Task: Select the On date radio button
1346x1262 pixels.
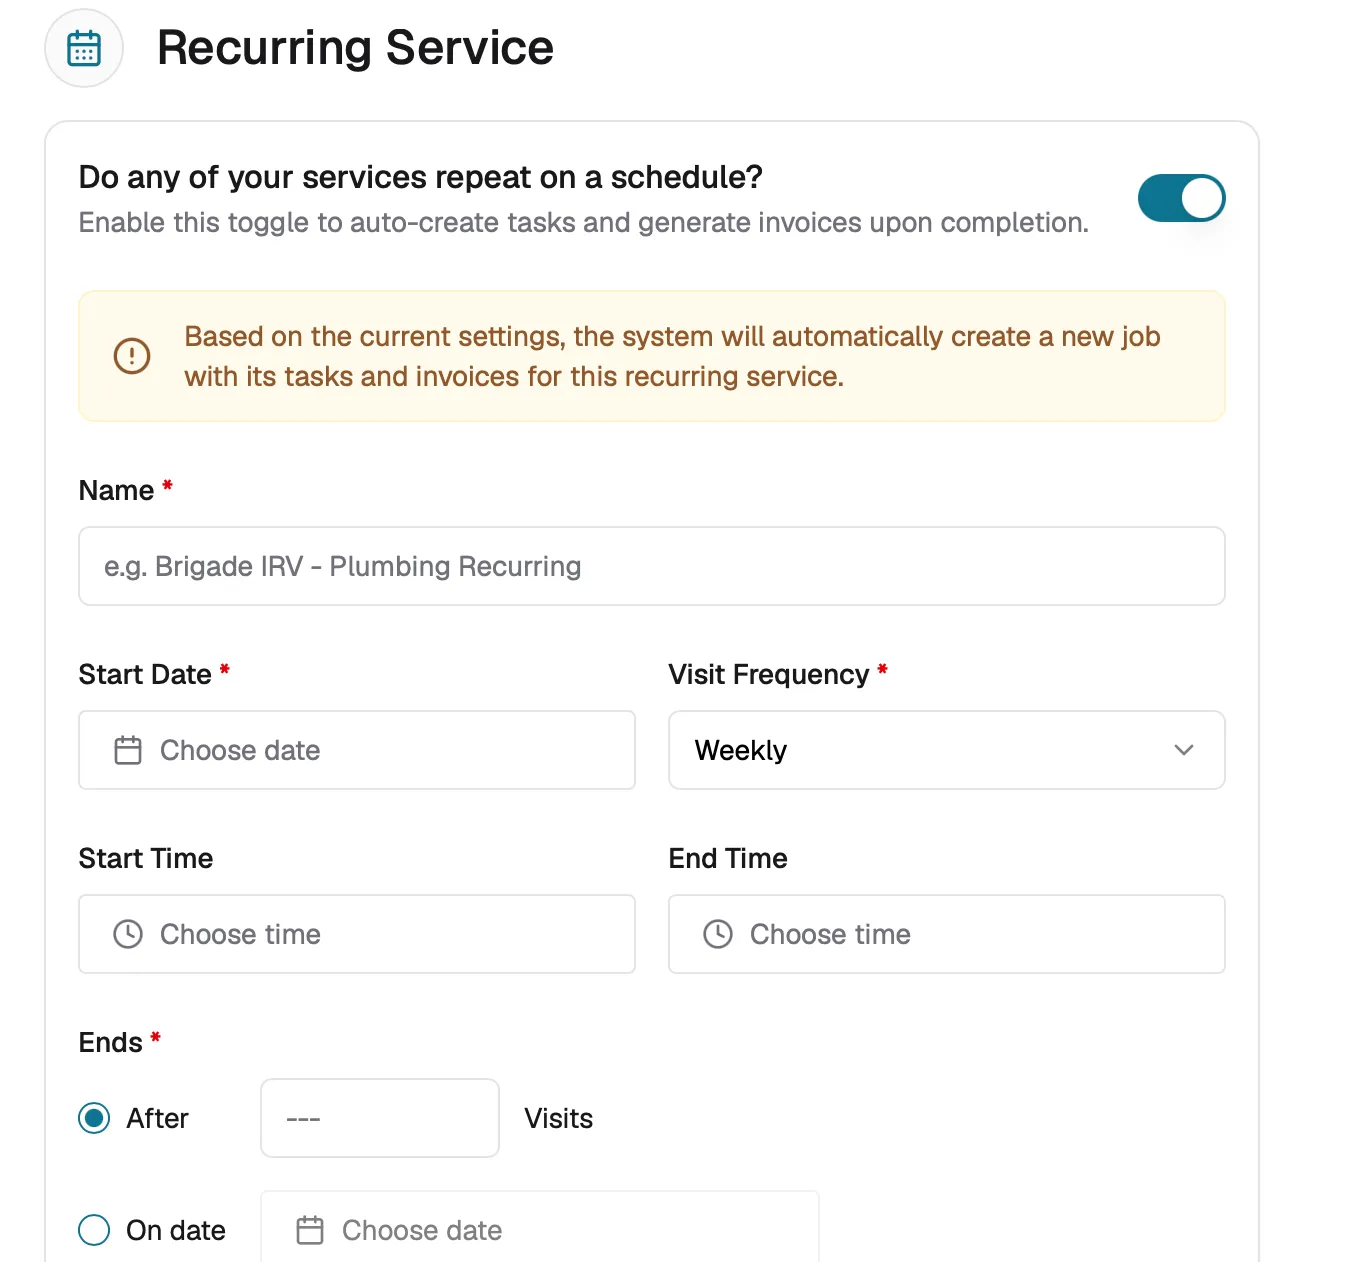Action: 94,1230
